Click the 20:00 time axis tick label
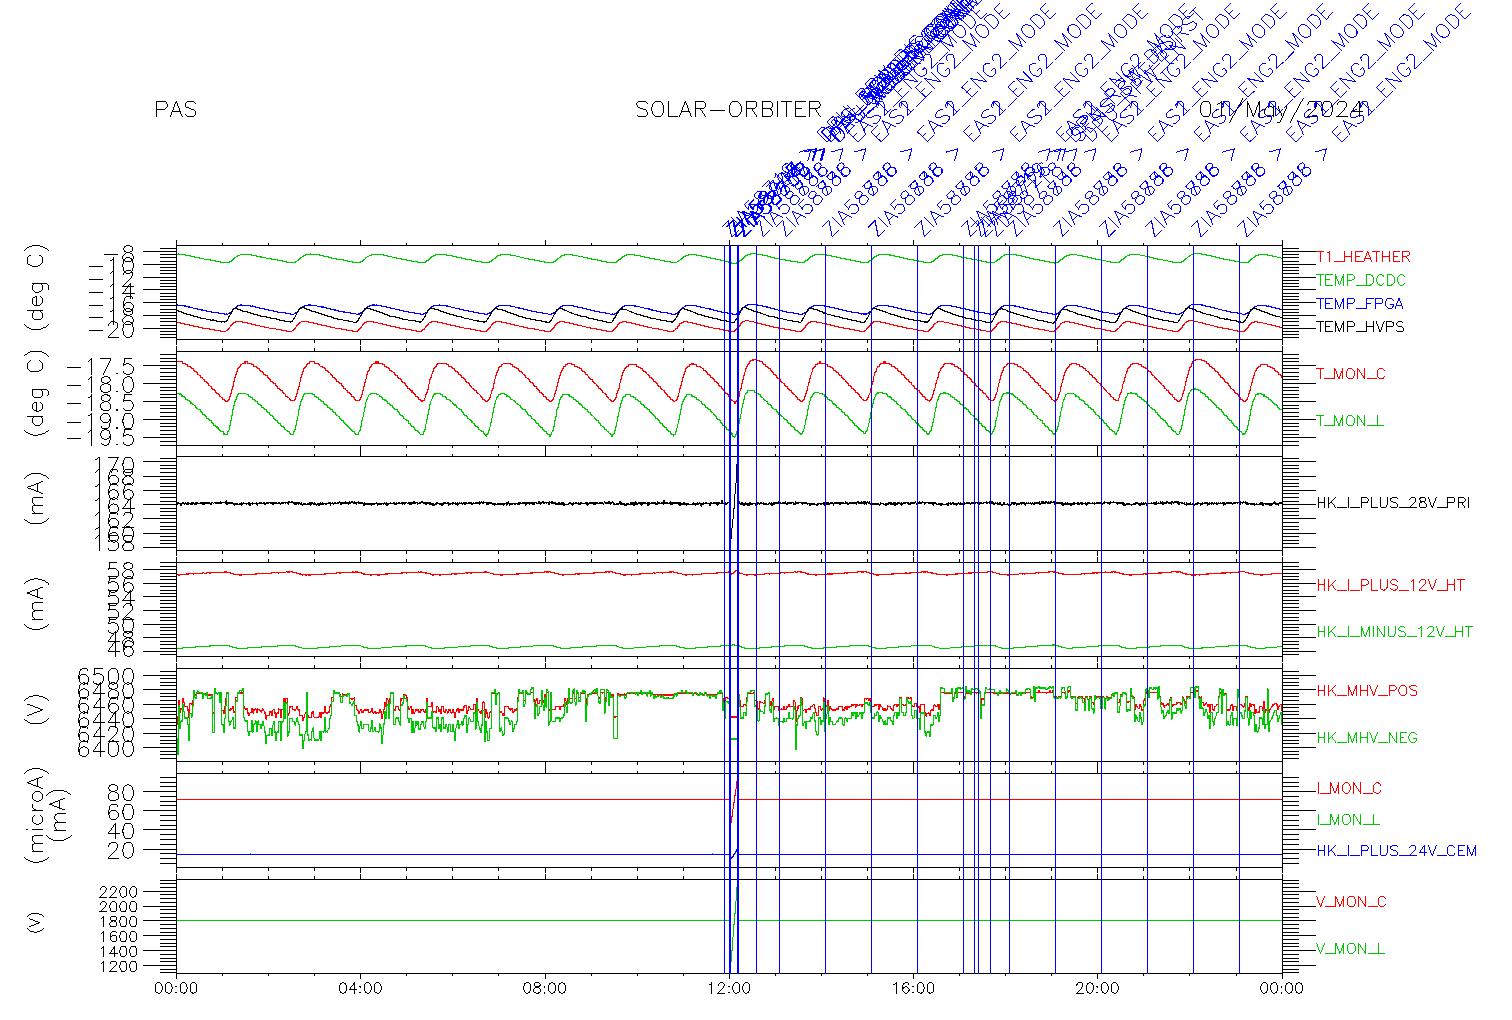Image resolution: width=1512 pixels, height=1020 pixels. (x=1098, y=989)
